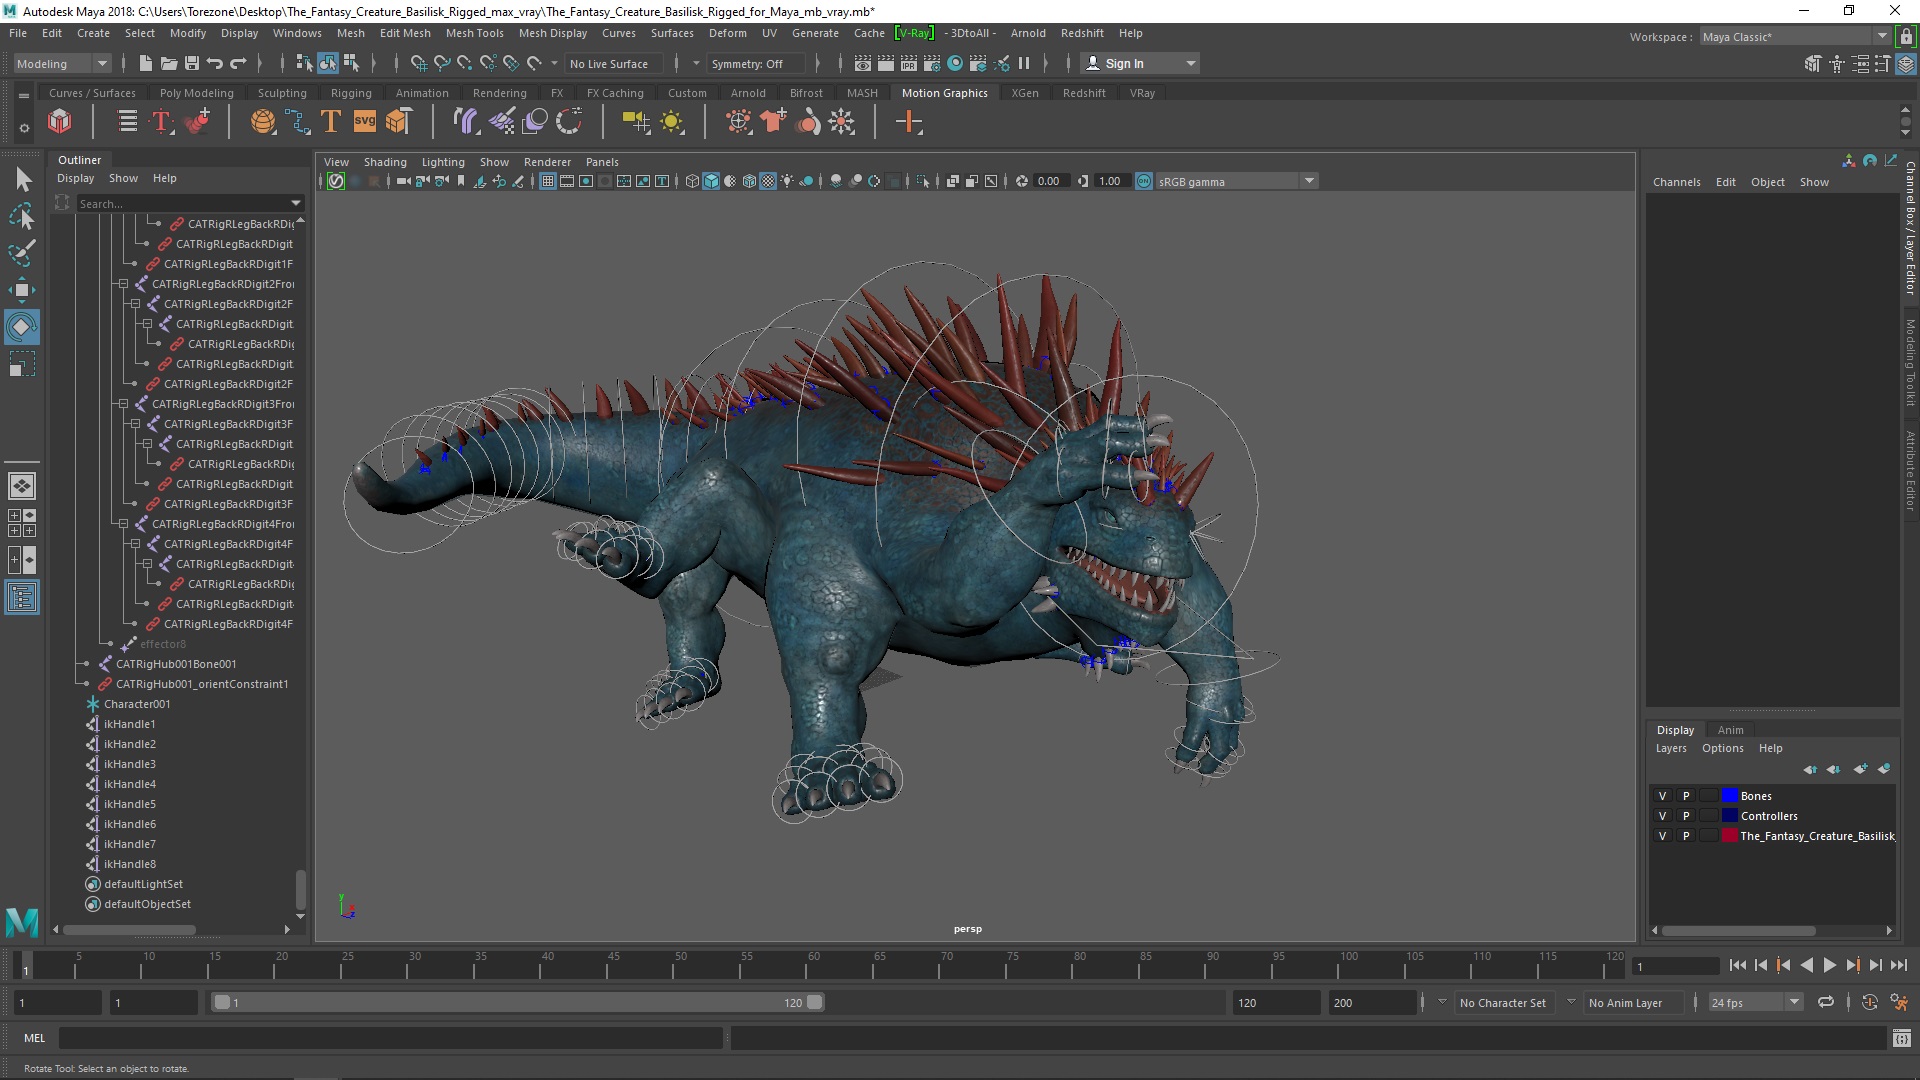Open the Outliner search filter dropdown arrow
This screenshot has height=1080, width=1920.
(x=296, y=203)
